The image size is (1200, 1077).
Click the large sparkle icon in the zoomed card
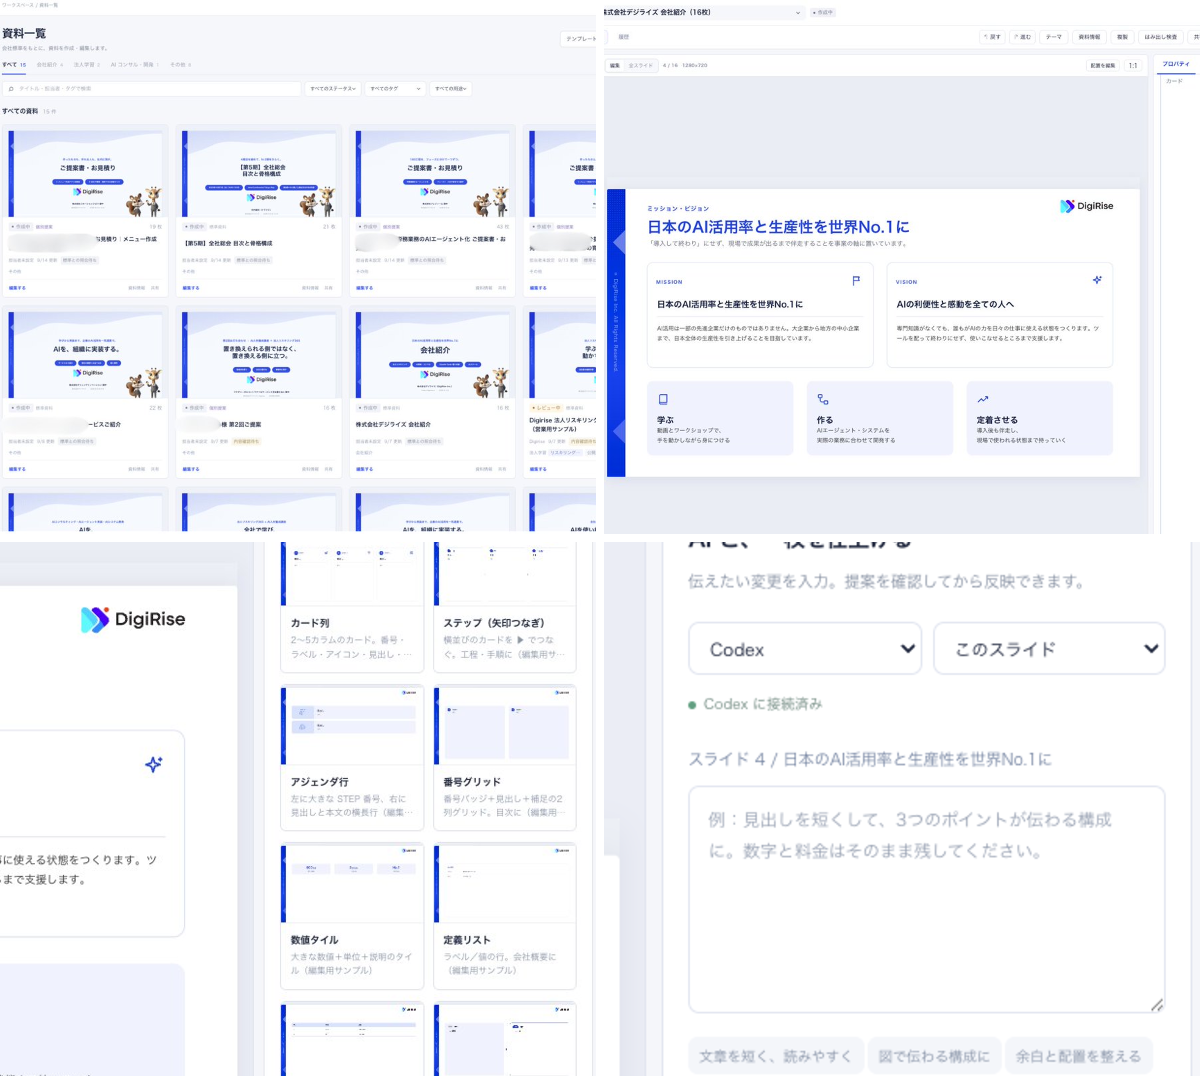154,765
